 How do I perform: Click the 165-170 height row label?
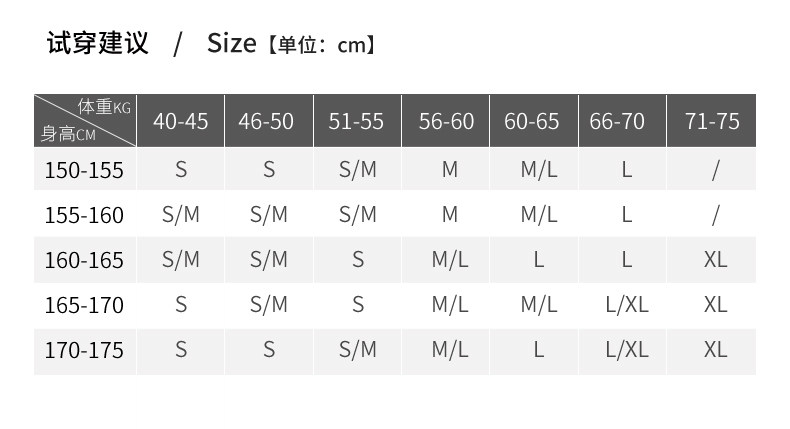point(84,305)
